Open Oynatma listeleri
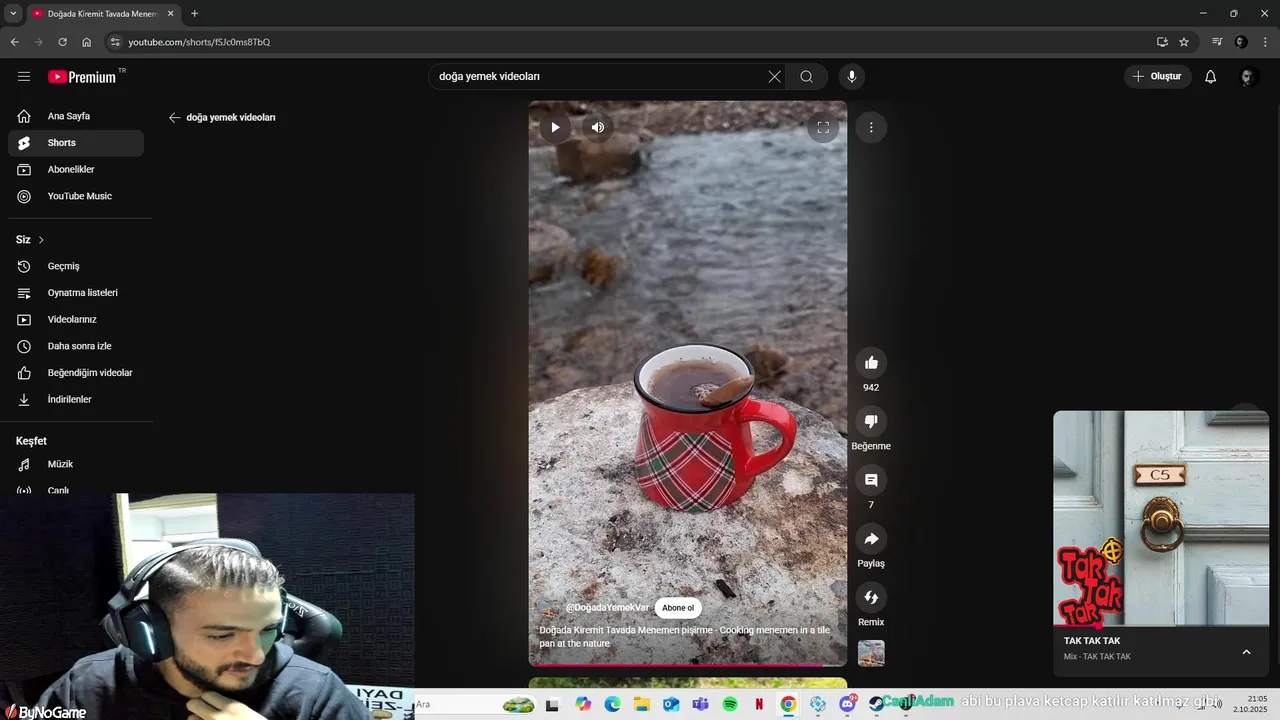This screenshot has width=1280, height=720. coord(76,293)
